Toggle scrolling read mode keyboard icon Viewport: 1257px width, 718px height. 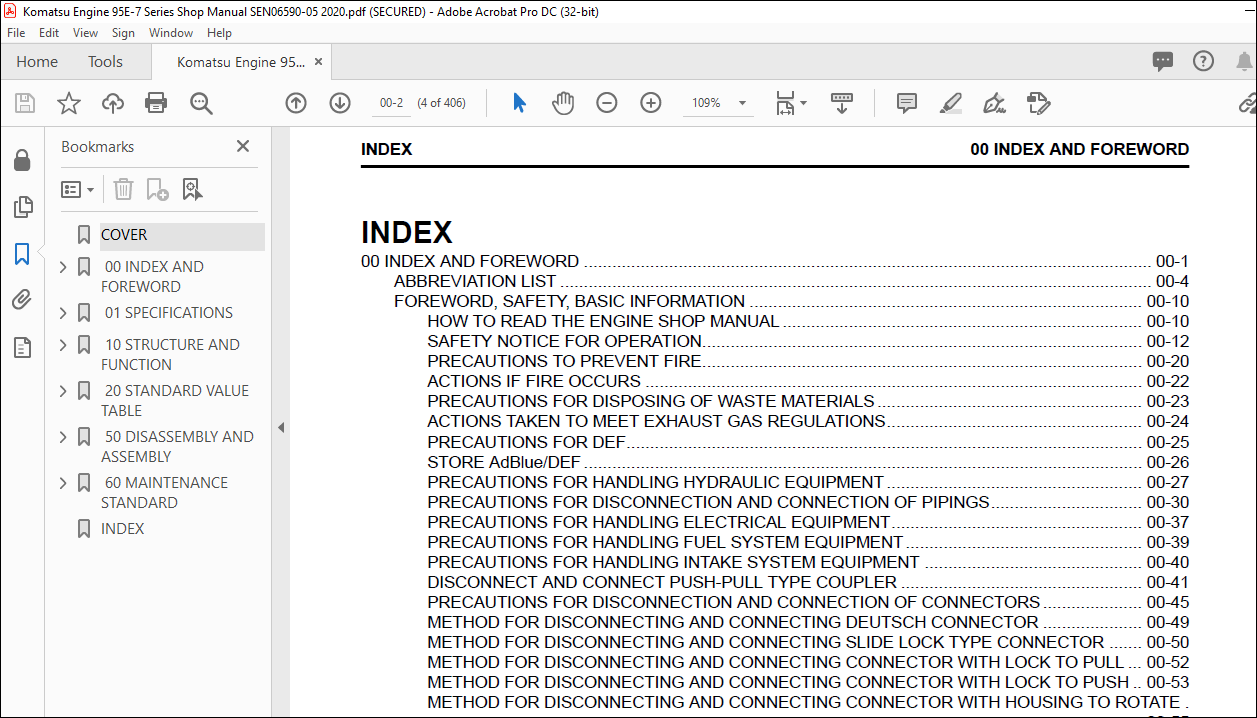842,103
